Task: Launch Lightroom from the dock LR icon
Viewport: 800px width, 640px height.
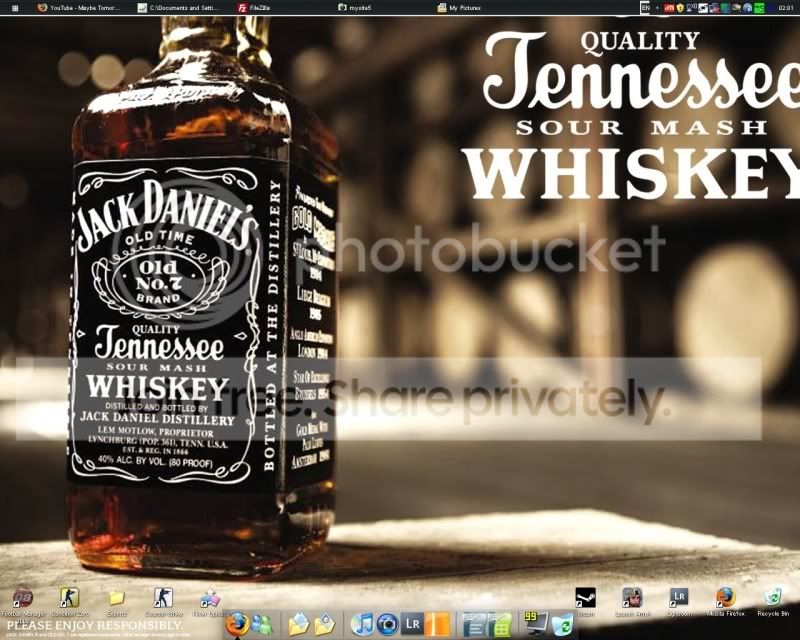Action: [x=412, y=625]
